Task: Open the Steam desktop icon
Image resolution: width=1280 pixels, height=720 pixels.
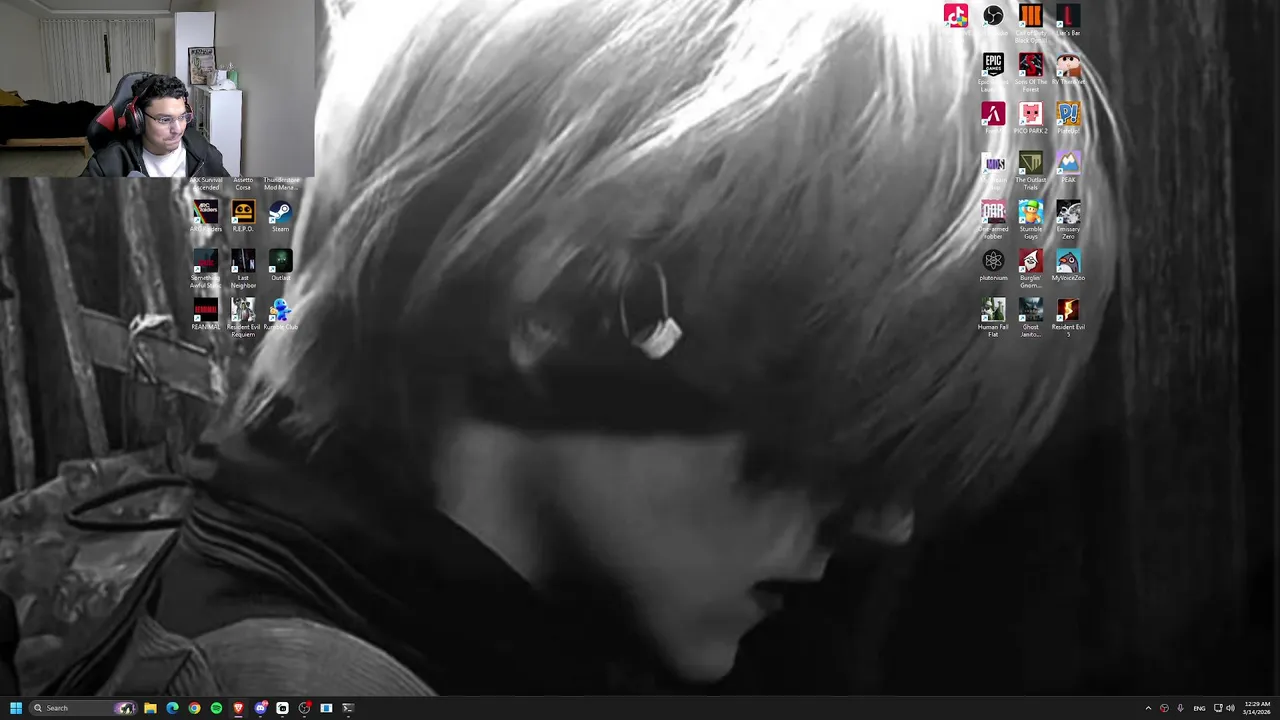Action: coord(280,216)
